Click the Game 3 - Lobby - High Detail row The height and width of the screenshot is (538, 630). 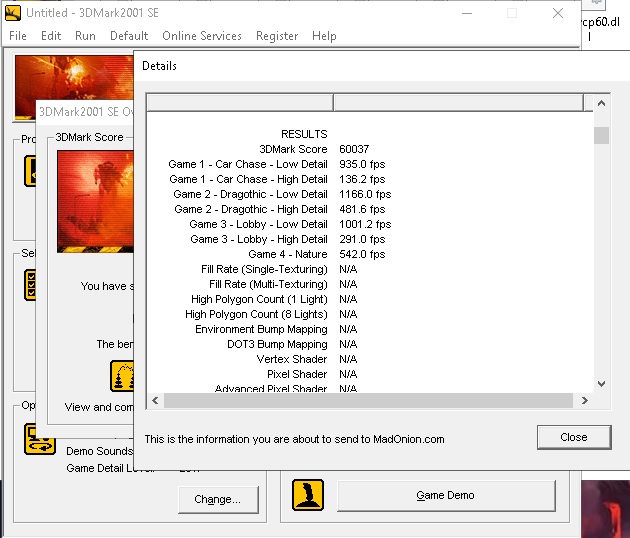tap(288, 239)
